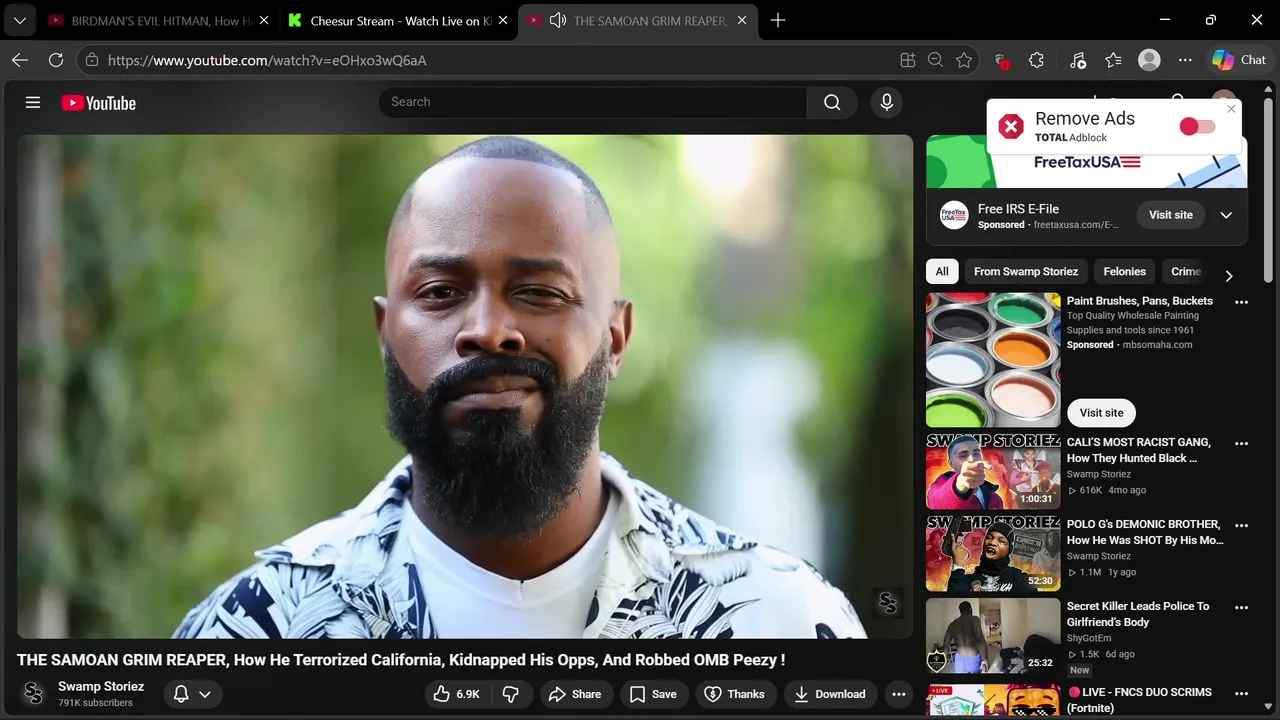
Task: Open the extension with the red badge
Action: tap(1001, 60)
